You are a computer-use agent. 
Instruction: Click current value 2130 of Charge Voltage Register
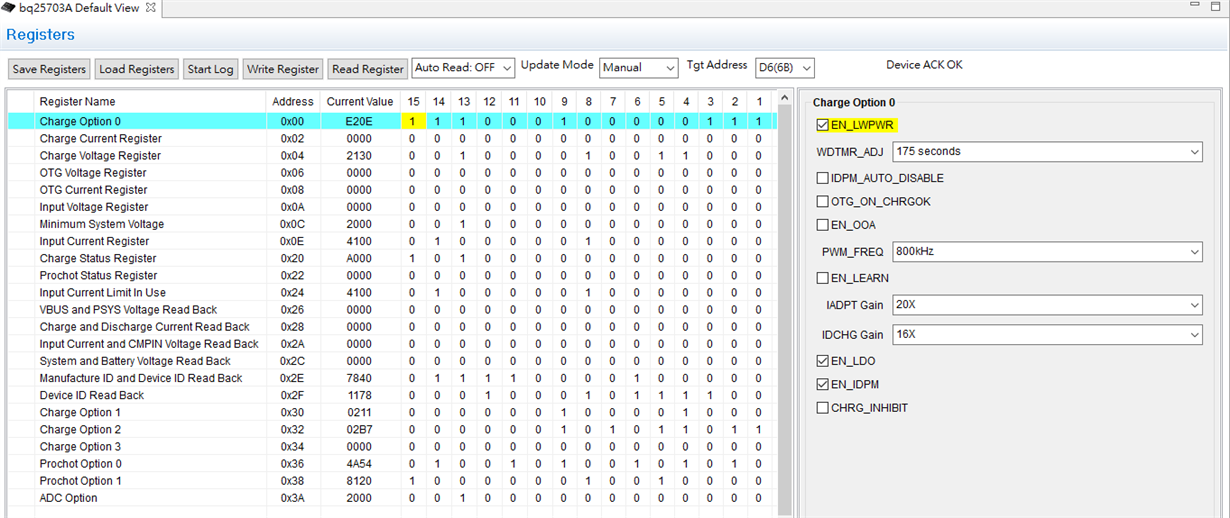tap(360, 156)
